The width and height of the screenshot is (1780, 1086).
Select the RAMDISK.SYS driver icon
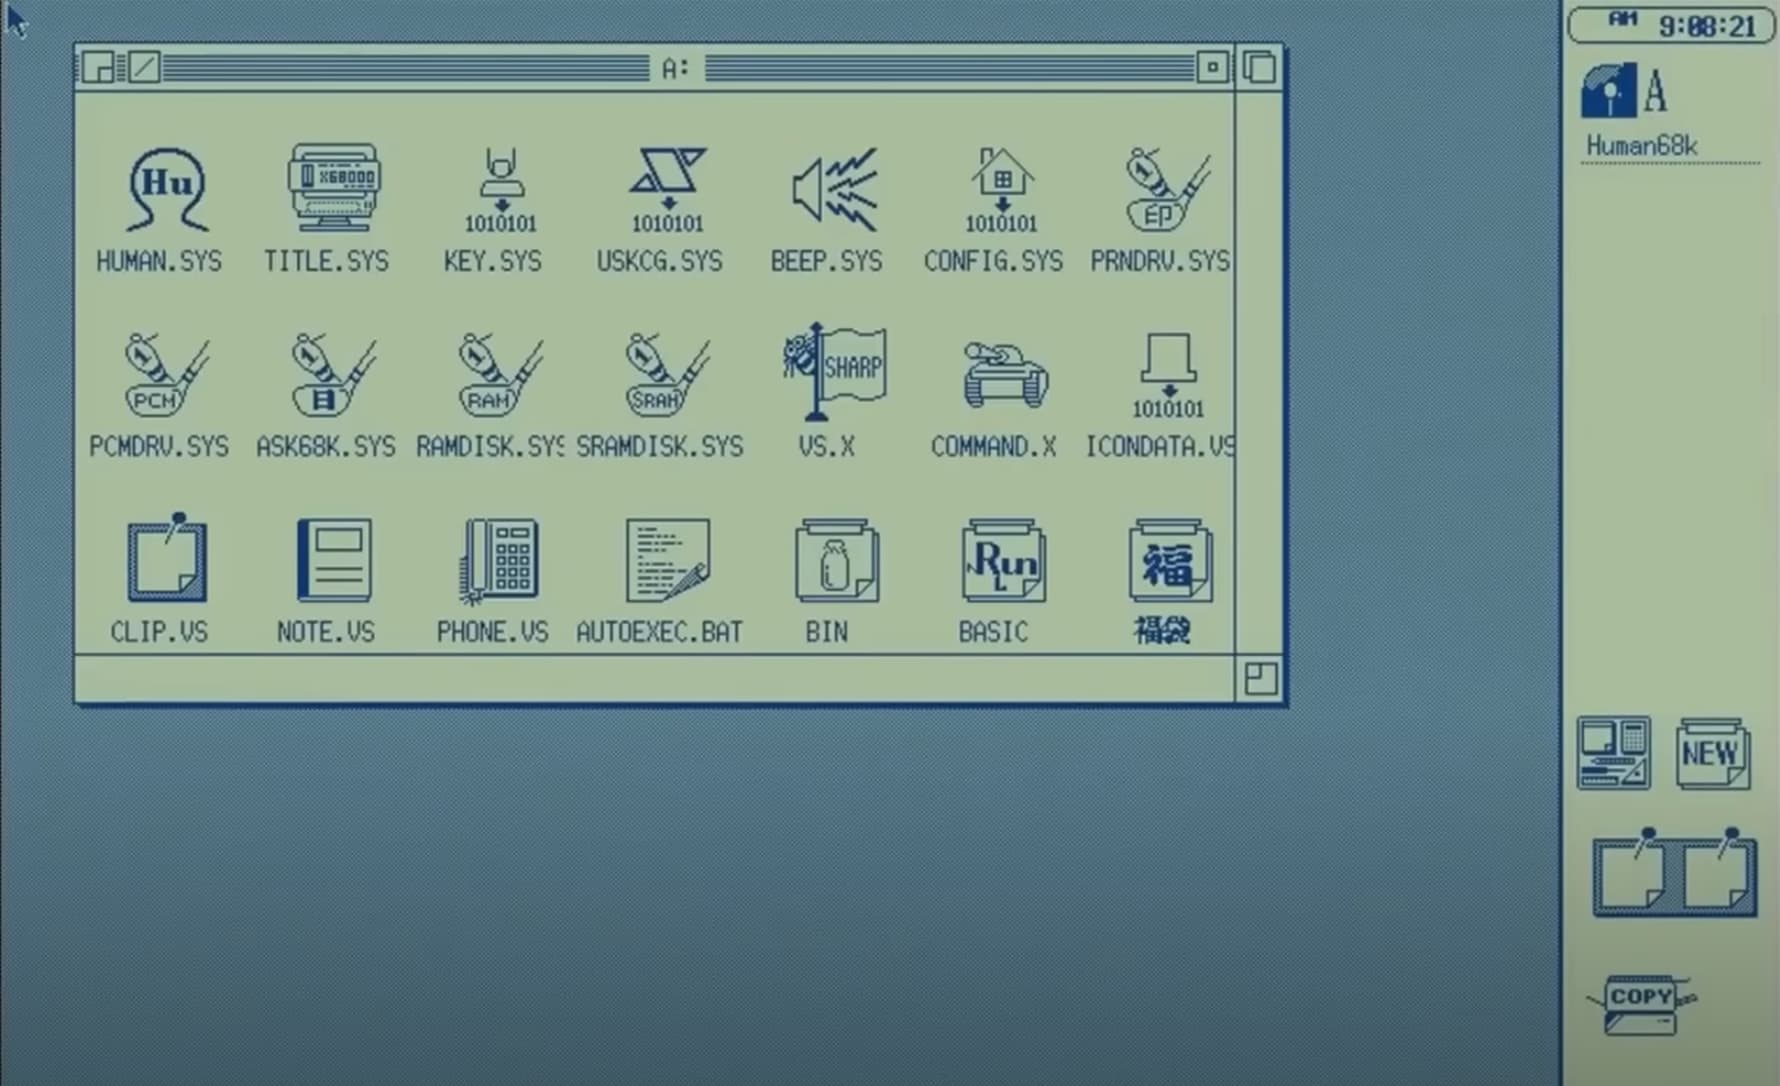500,375
